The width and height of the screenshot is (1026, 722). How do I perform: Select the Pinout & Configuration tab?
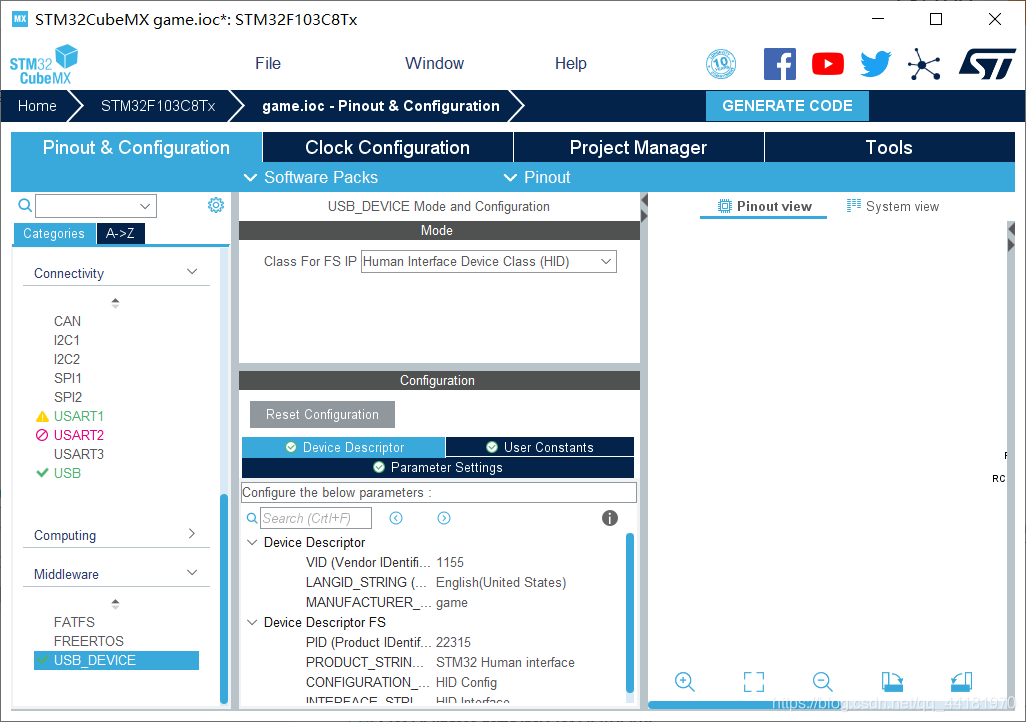click(x=136, y=147)
